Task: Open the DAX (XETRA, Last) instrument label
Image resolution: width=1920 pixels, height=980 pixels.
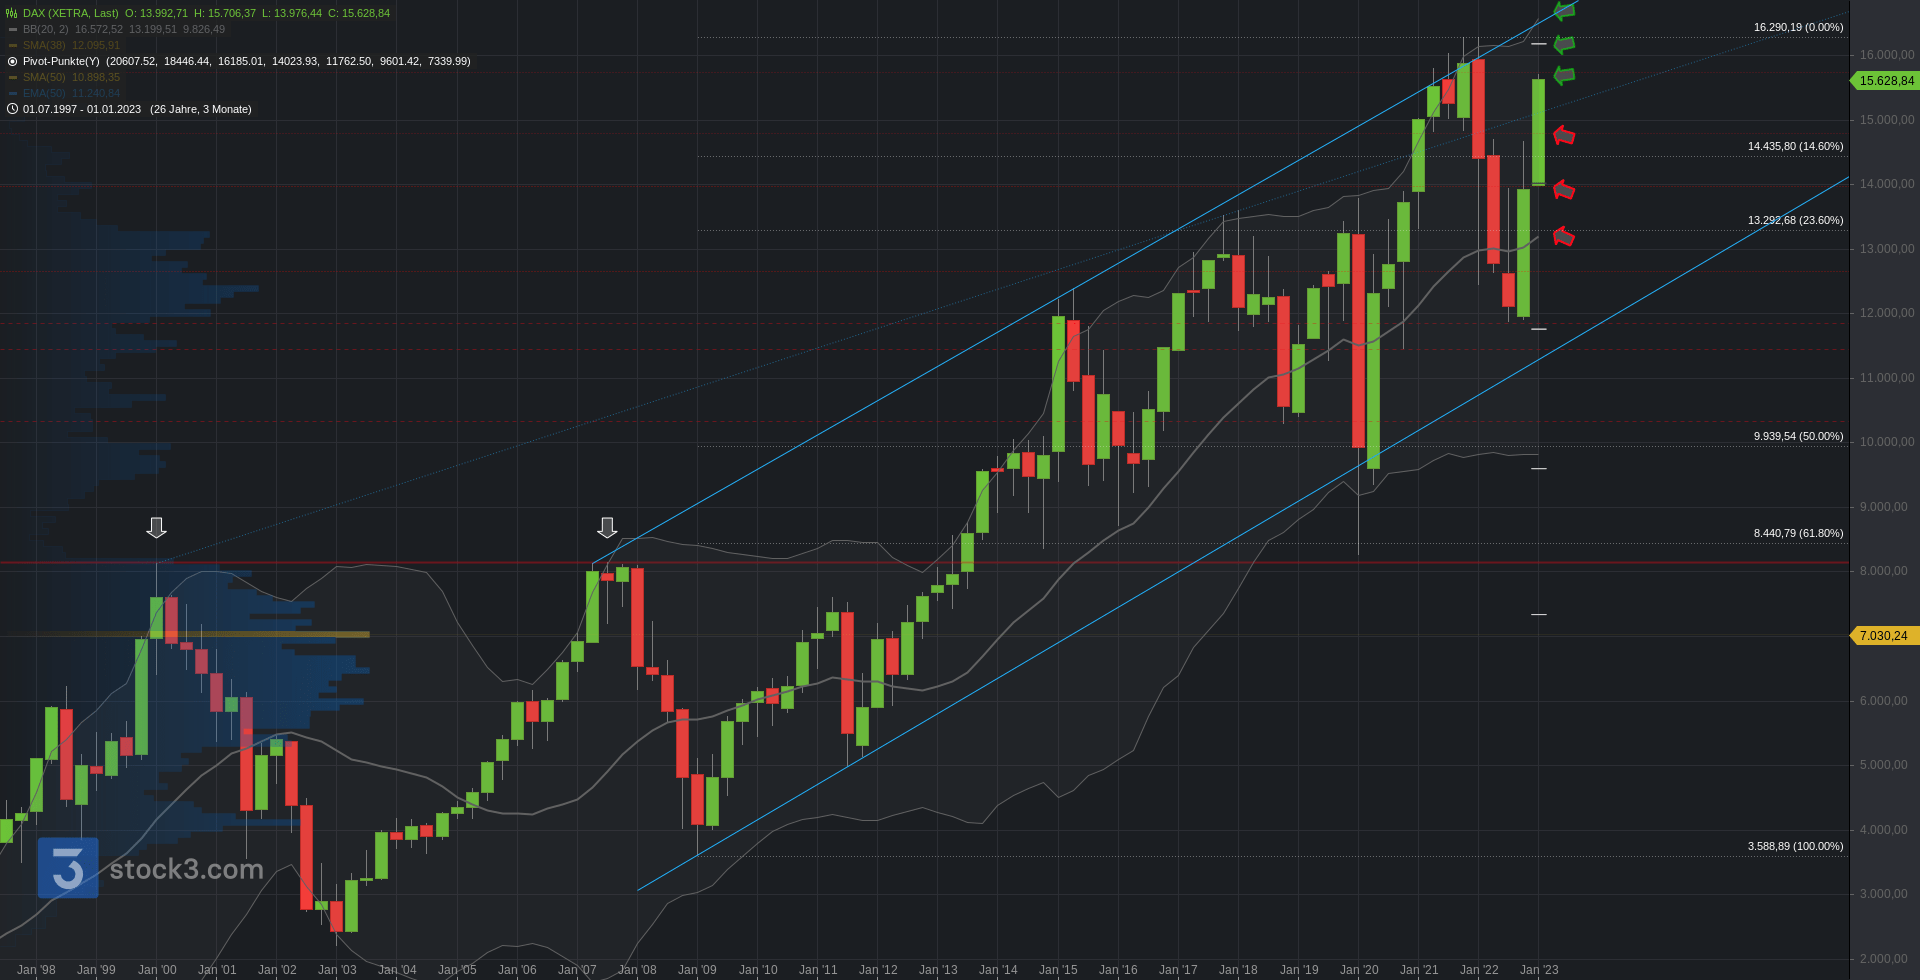Action: 71,13
